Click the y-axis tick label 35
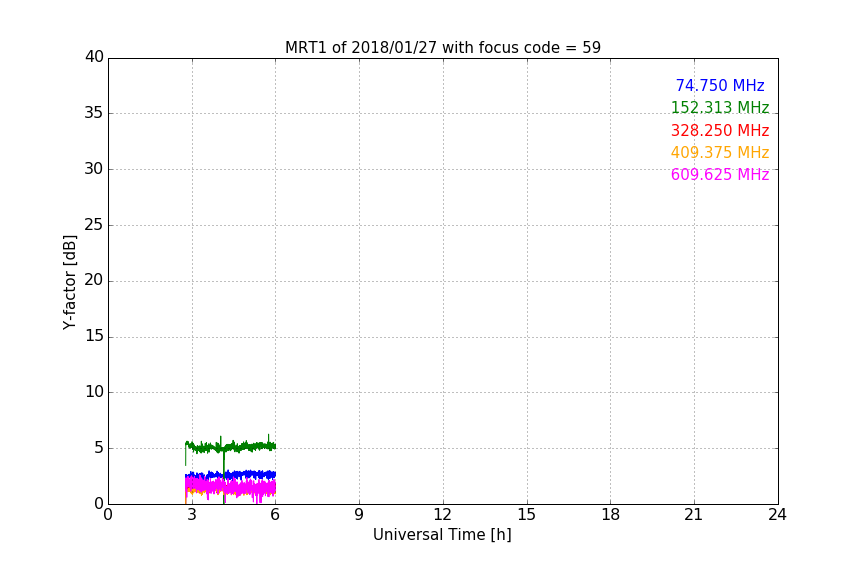The image size is (864, 576). tap(94, 113)
